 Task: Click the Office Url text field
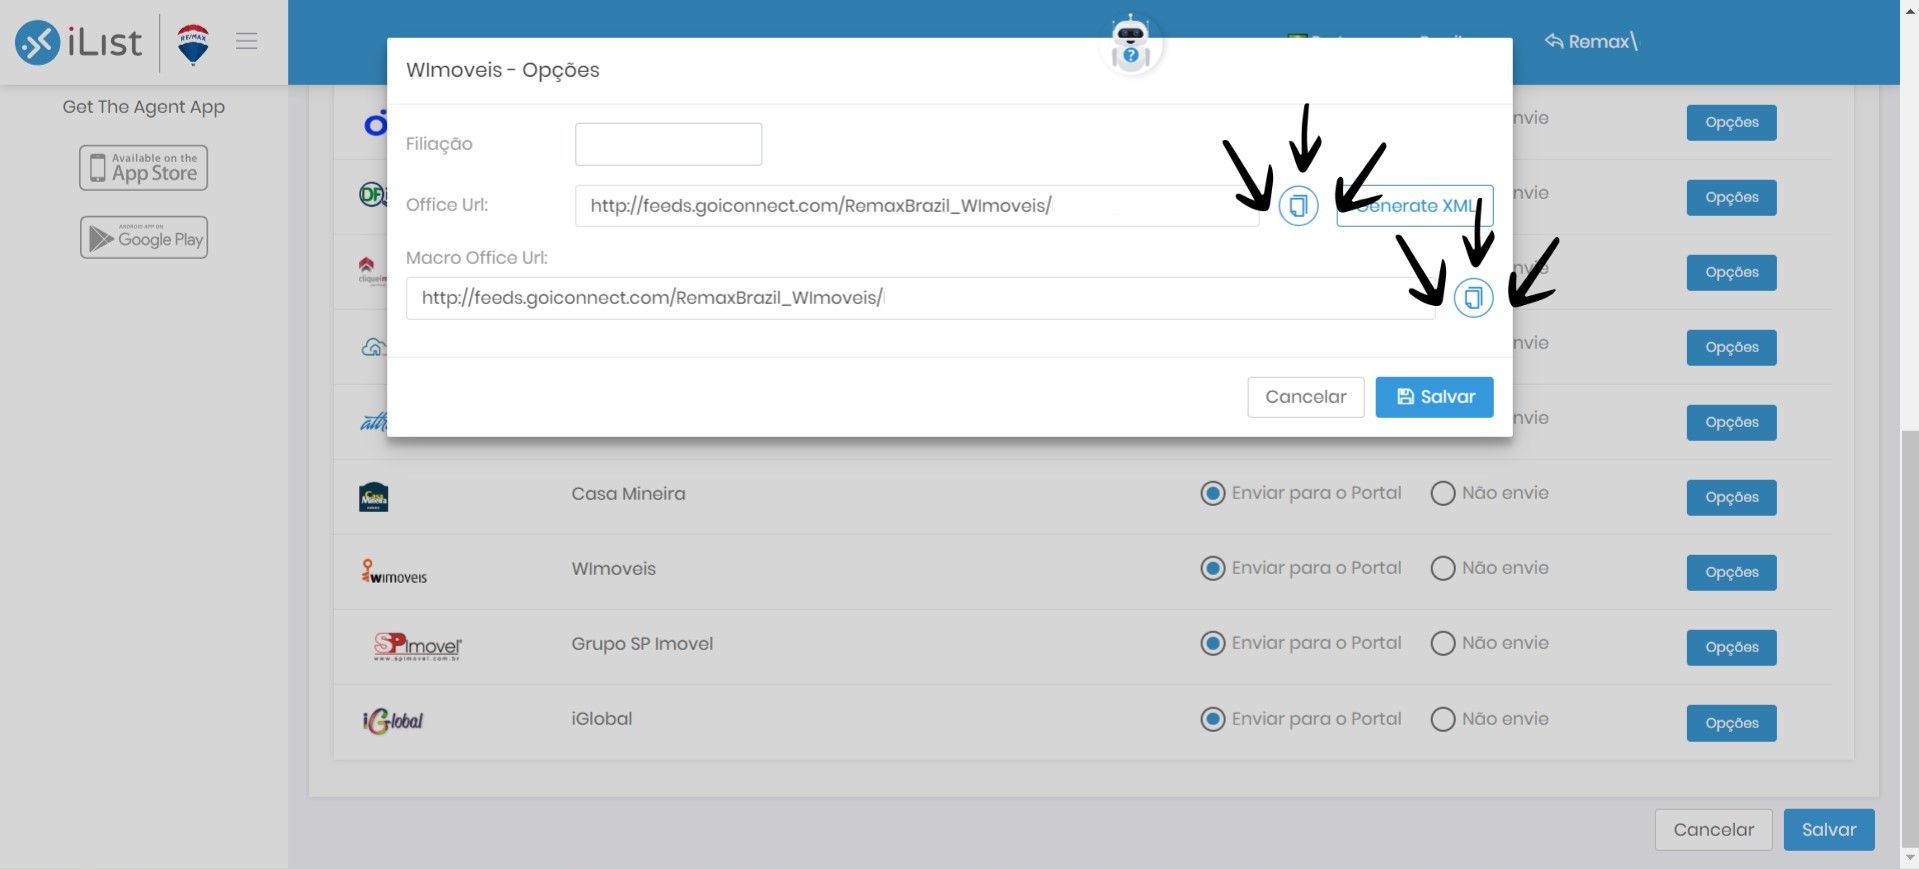(x=917, y=206)
